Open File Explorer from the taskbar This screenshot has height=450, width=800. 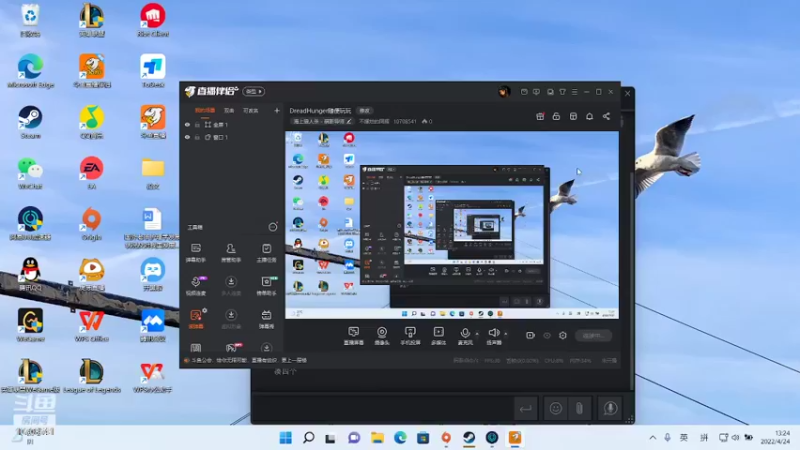pyautogui.click(x=377, y=438)
